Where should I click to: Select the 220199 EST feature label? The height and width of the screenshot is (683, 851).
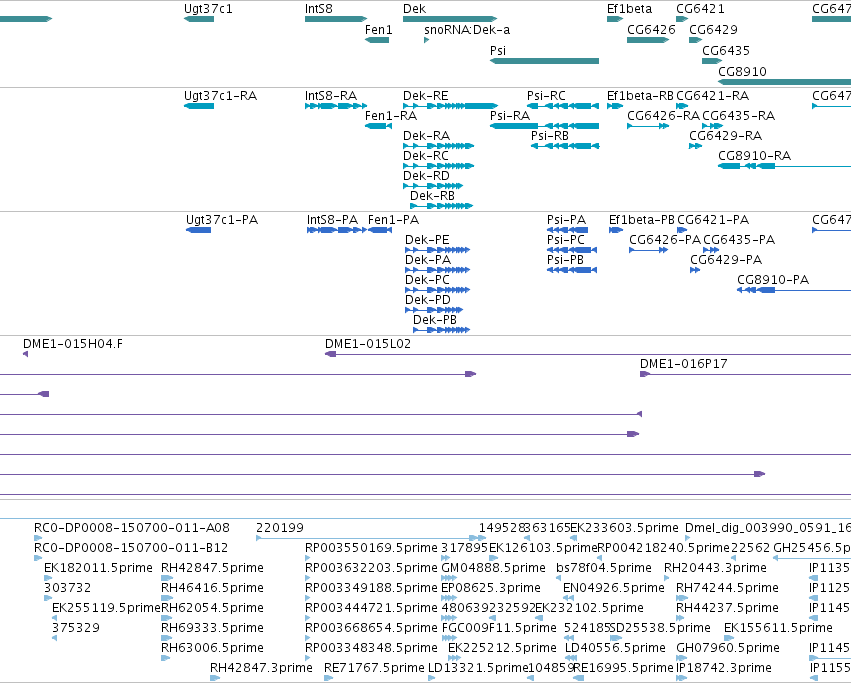pyautogui.click(x=280, y=528)
